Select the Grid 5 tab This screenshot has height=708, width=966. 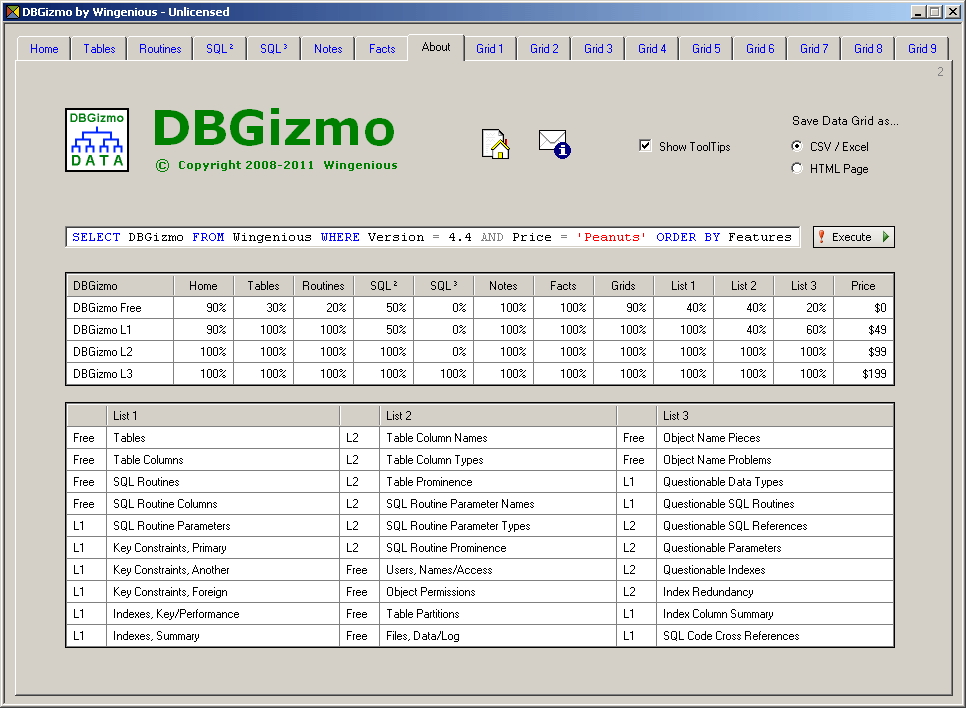point(706,49)
